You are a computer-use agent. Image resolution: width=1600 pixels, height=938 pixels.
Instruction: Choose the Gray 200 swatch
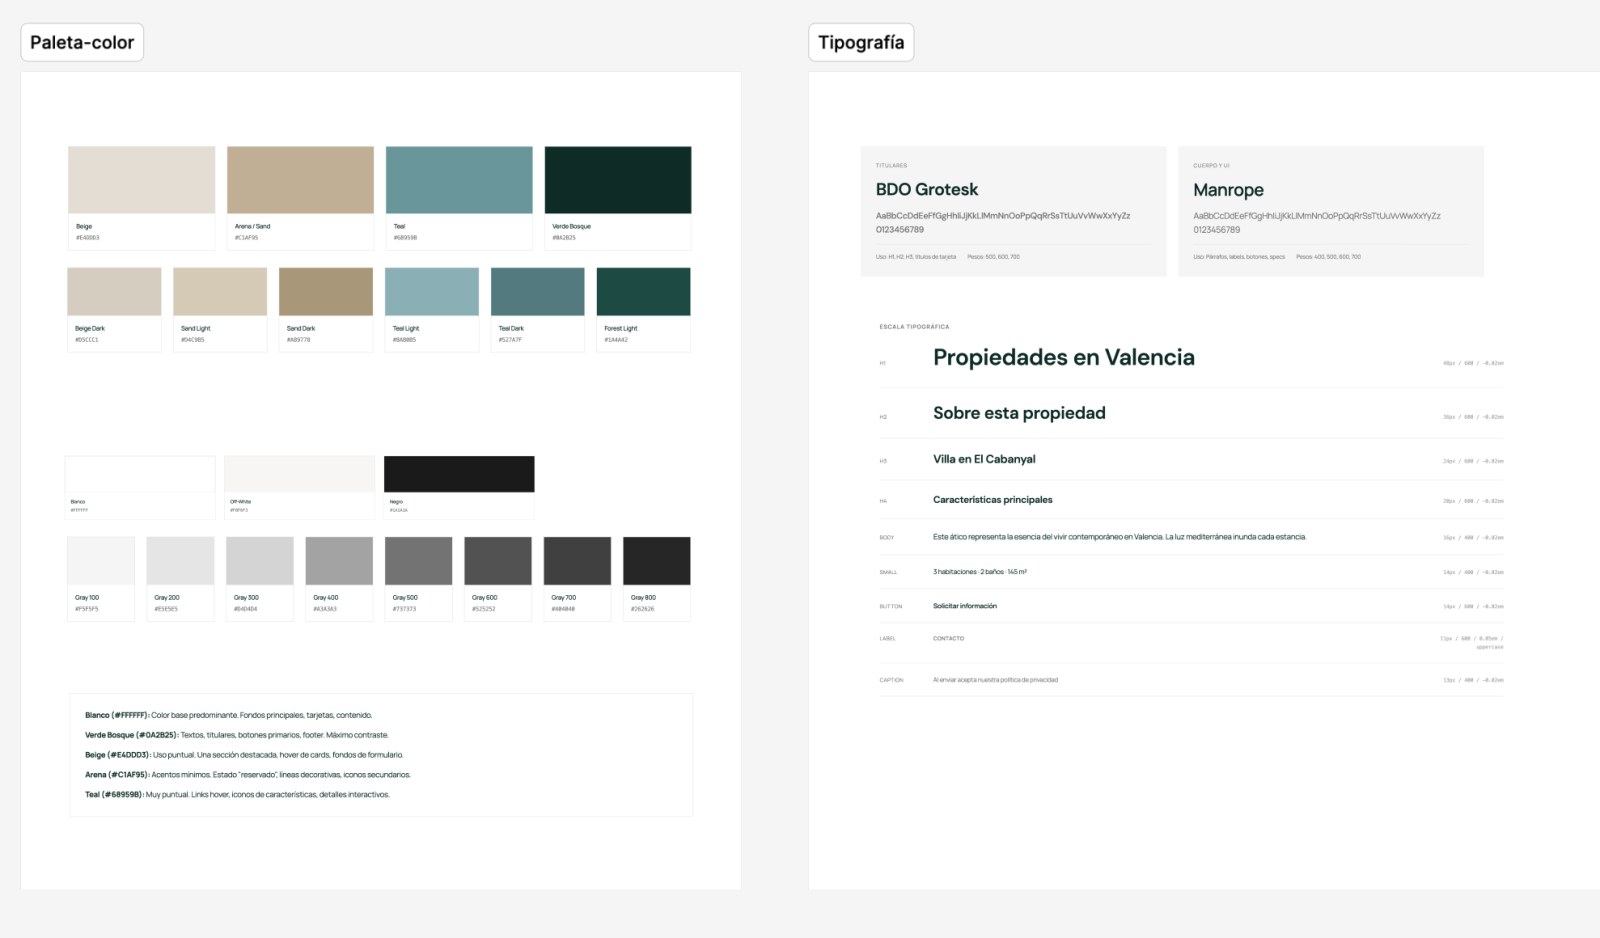click(x=180, y=561)
